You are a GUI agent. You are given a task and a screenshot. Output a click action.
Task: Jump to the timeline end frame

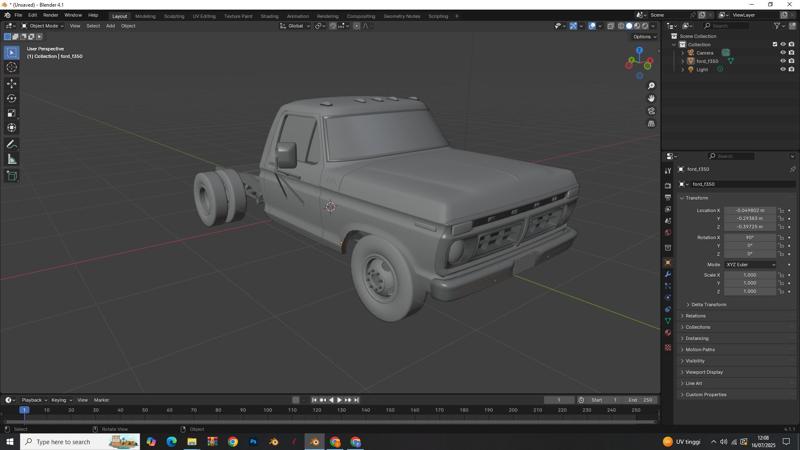[x=356, y=400]
